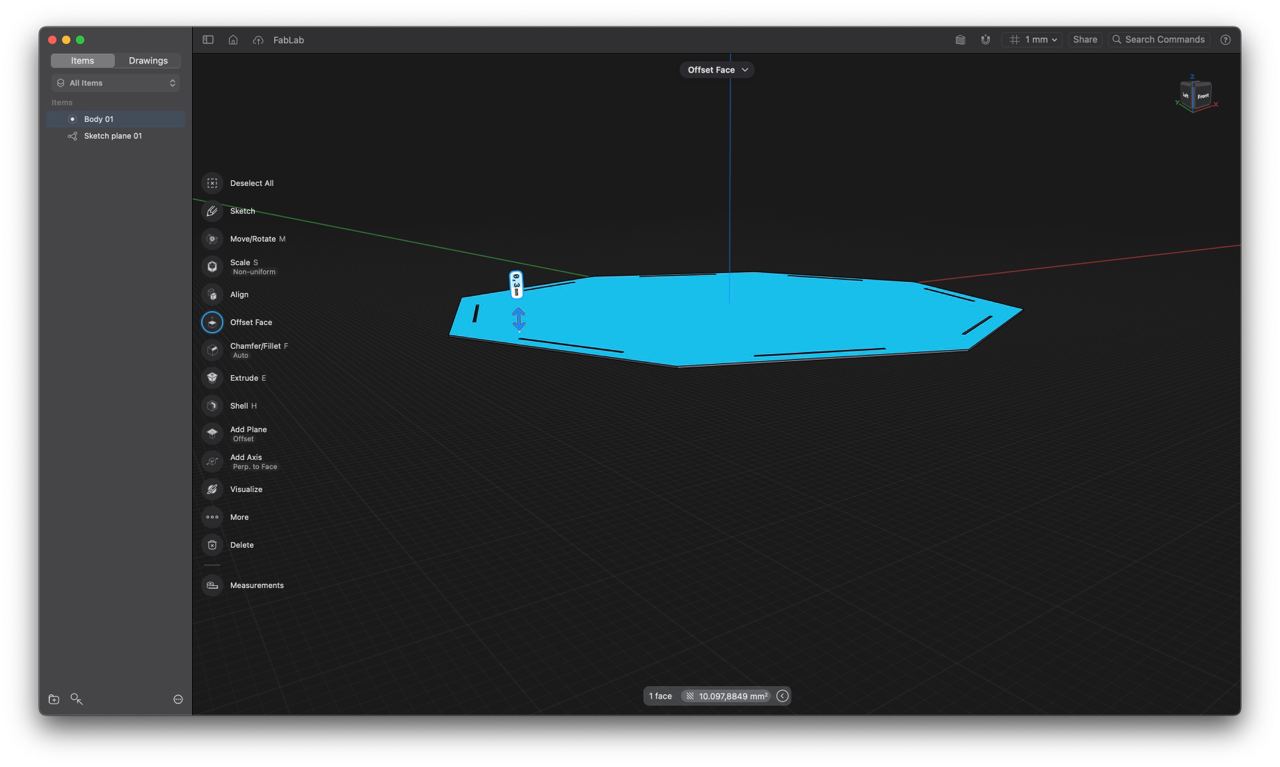The width and height of the screenshot is (1280, 767).
Task: Select the Sketch tool icon
Action: pos(212,211)
